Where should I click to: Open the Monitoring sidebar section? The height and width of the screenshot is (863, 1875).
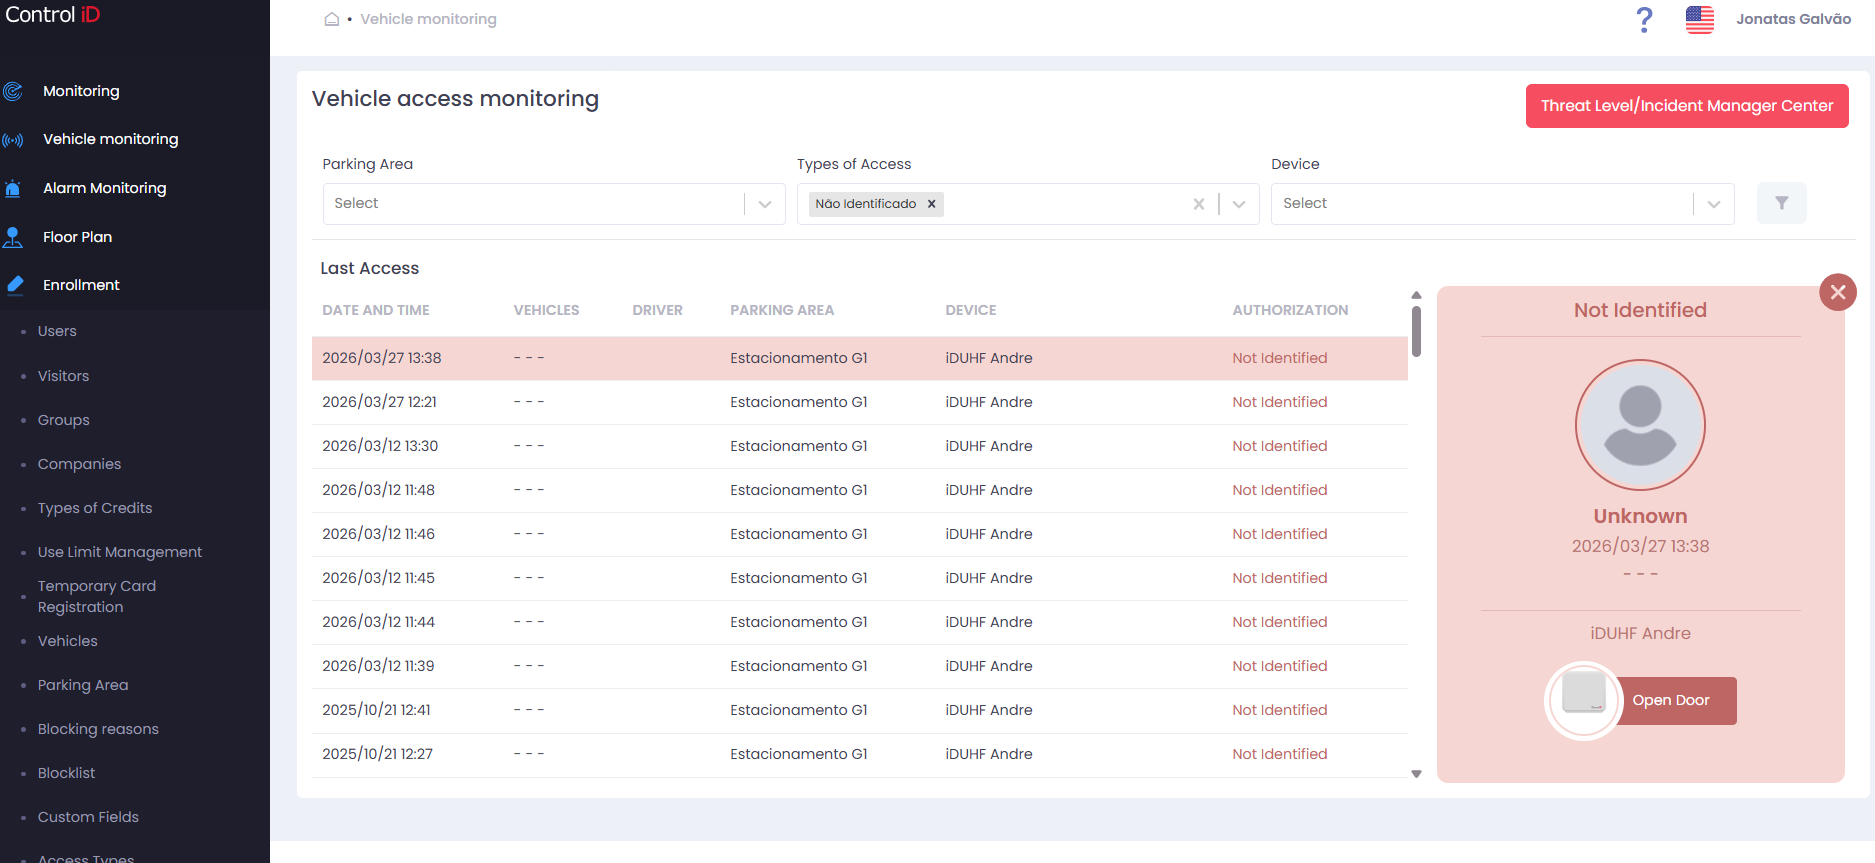point(81,91)
